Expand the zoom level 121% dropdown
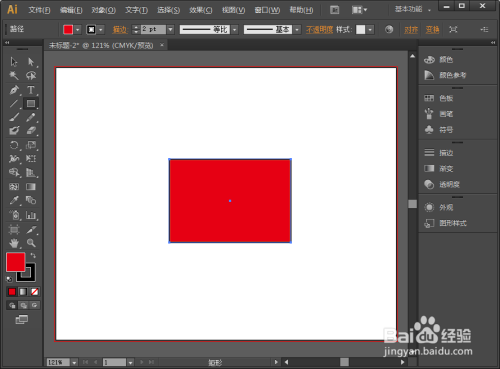This screenshot has width=500, height=369. tap(74, 362)
